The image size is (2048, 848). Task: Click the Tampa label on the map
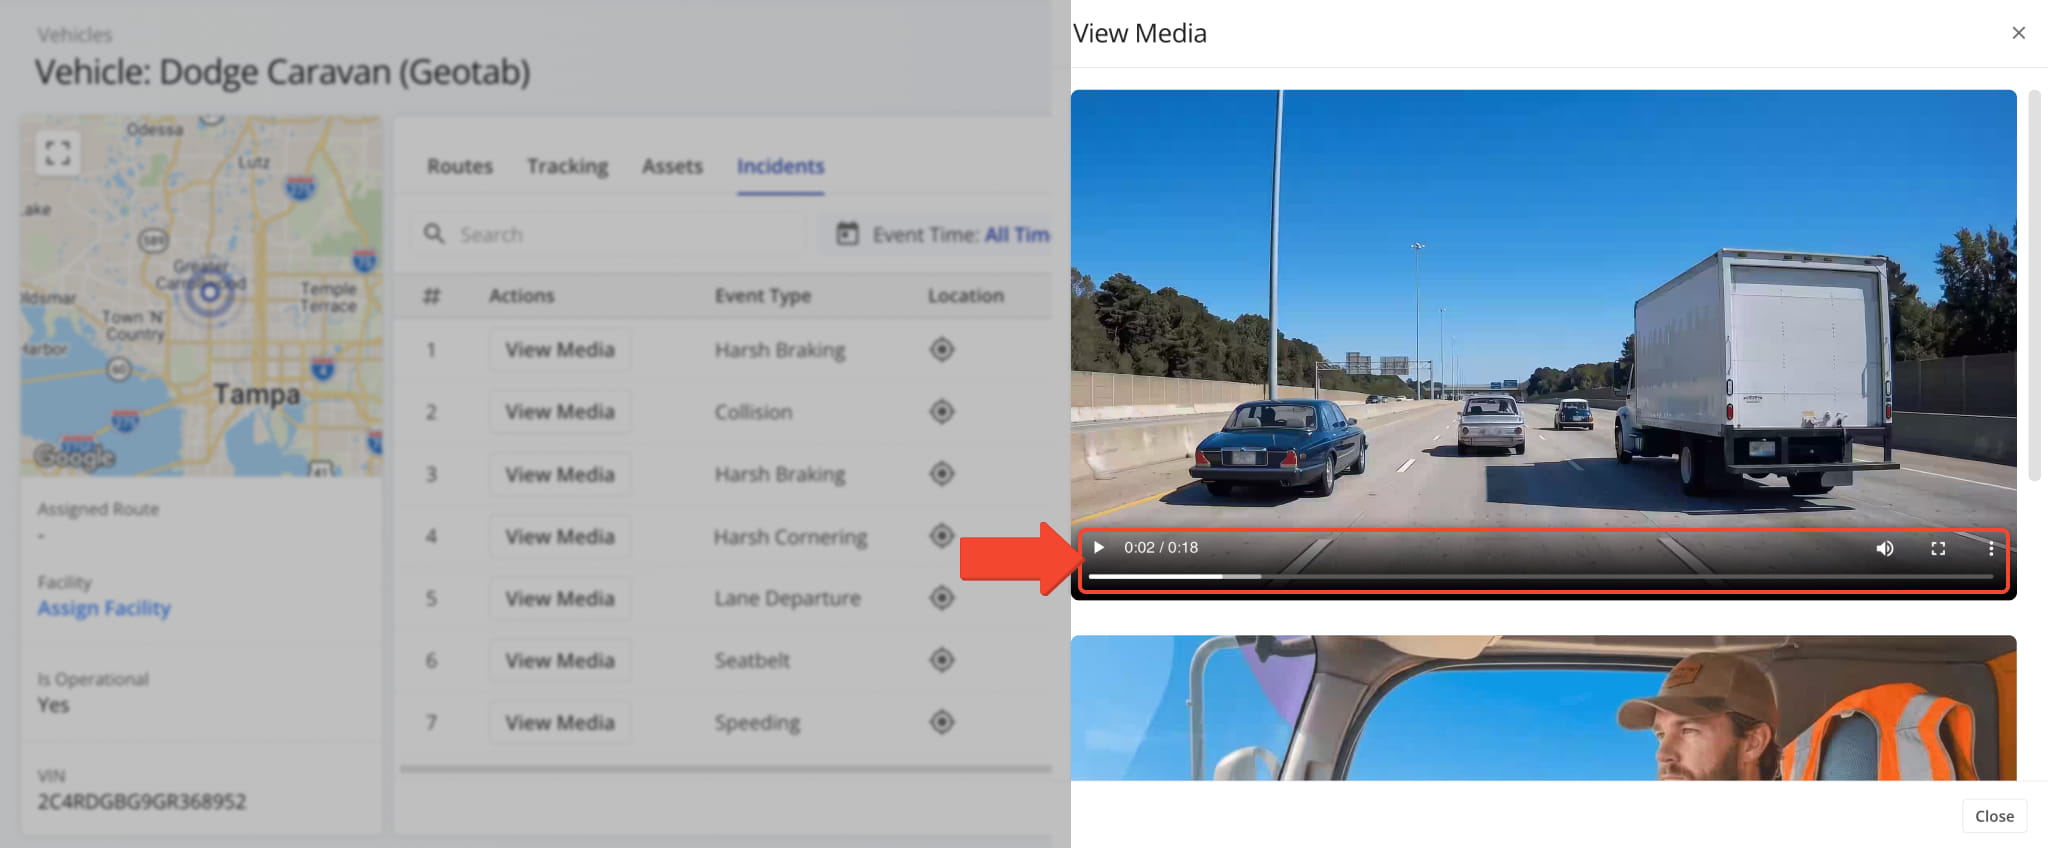[256, 395]
